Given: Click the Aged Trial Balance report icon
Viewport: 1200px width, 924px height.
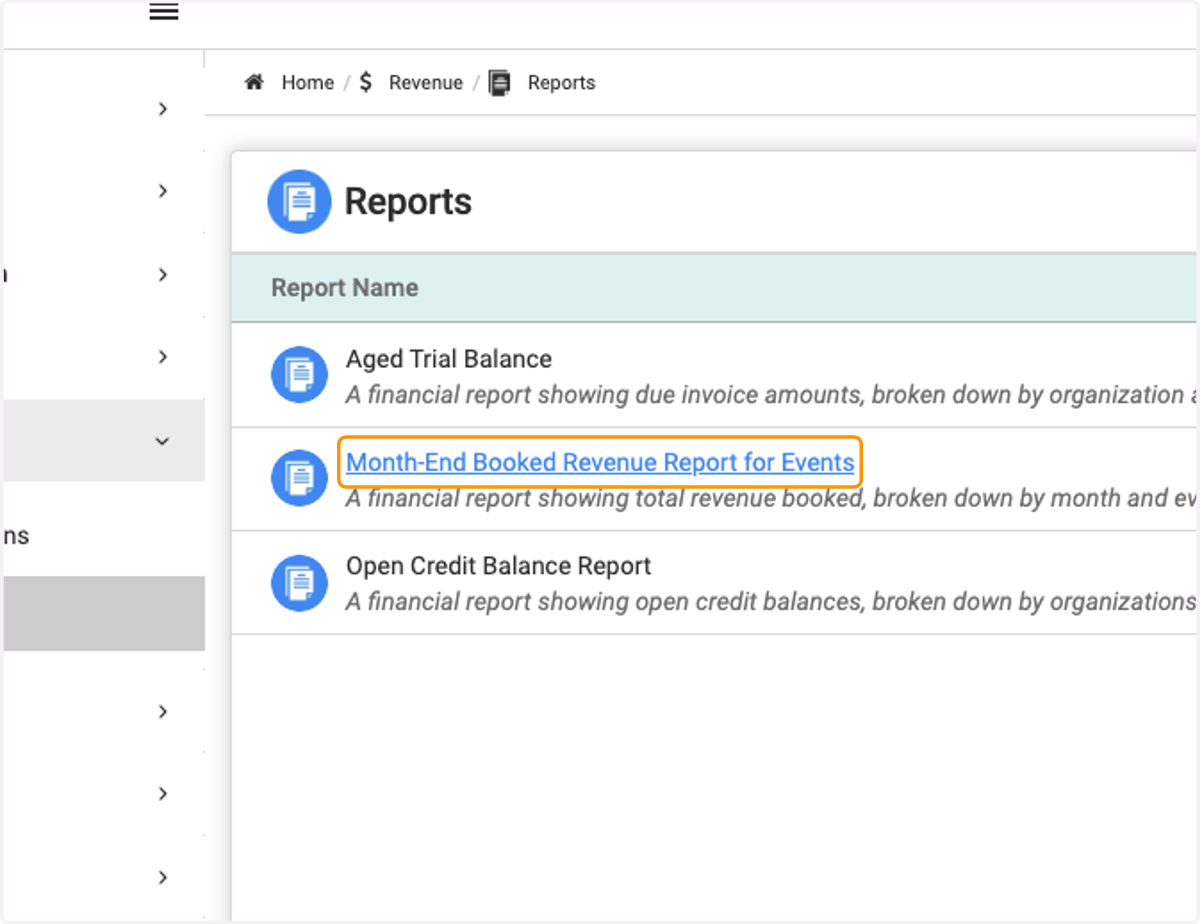Looking at the screenshot, I should (x=299, y=374).
